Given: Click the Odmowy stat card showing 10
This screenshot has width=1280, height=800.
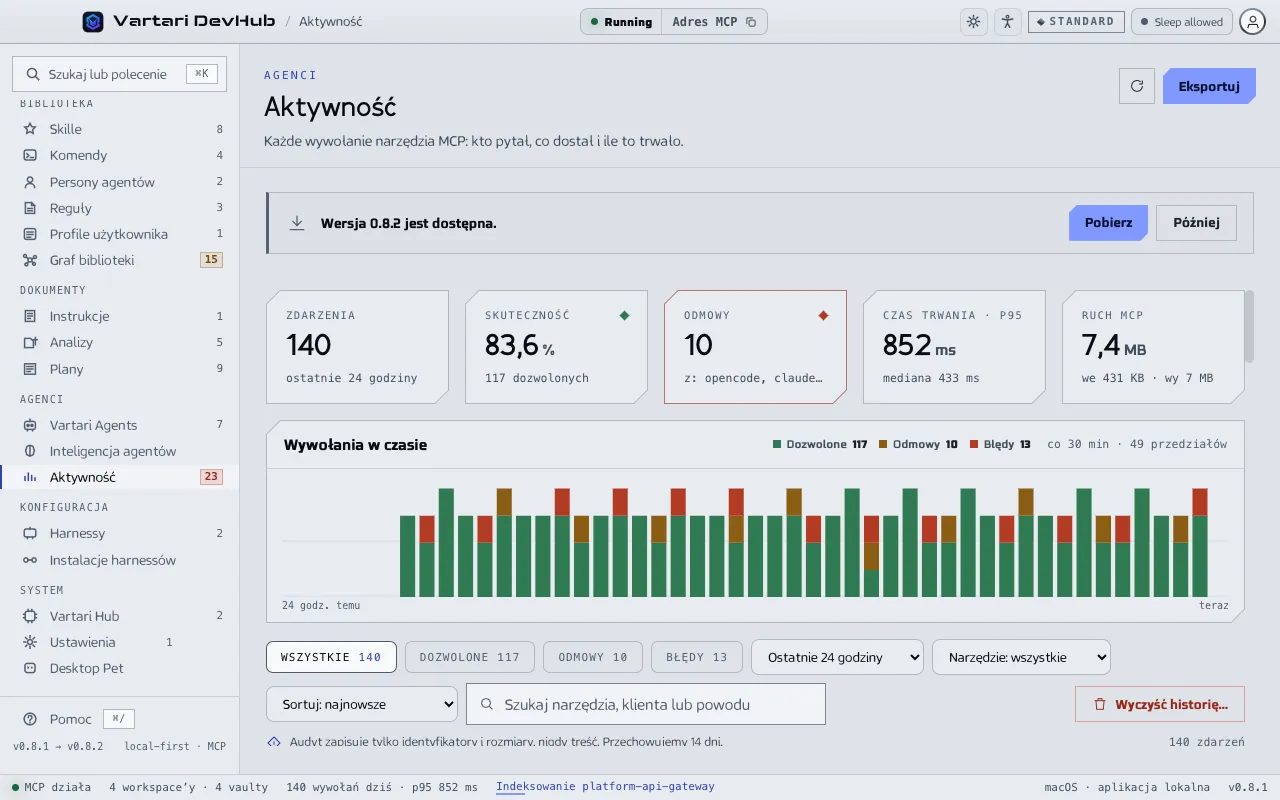Looking at the screenshot, I should [755, 347].
